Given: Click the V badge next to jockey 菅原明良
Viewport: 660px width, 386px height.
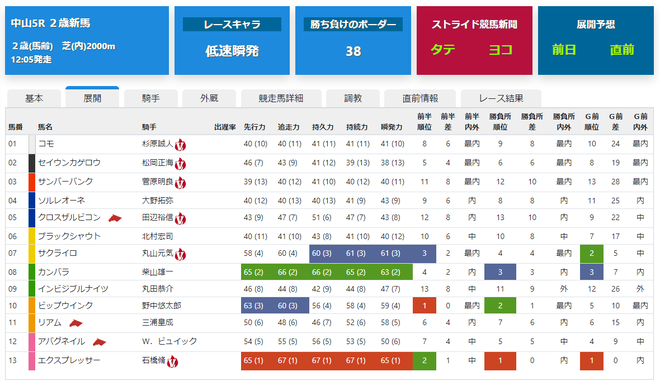Looking at the screenshot, I should (x=180, y=183).
